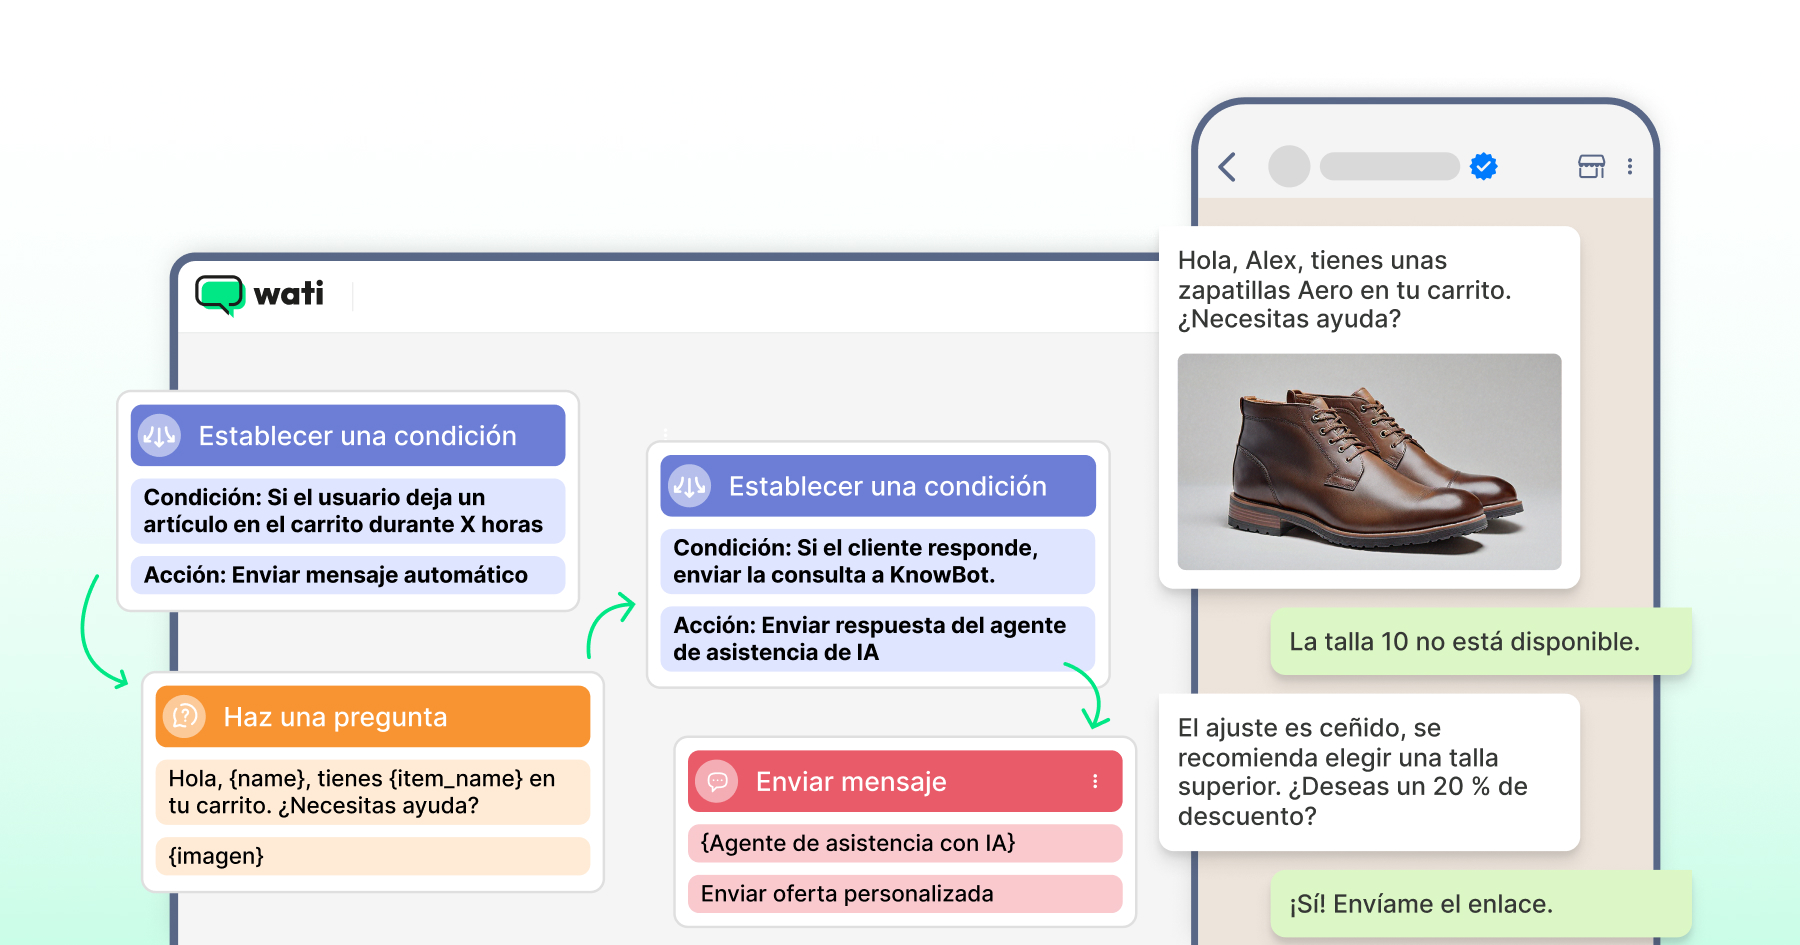Click the question mark icon in Haz una pregunta
The height and width of the screenshot is (945, 1800).
[x=185, y=717]
